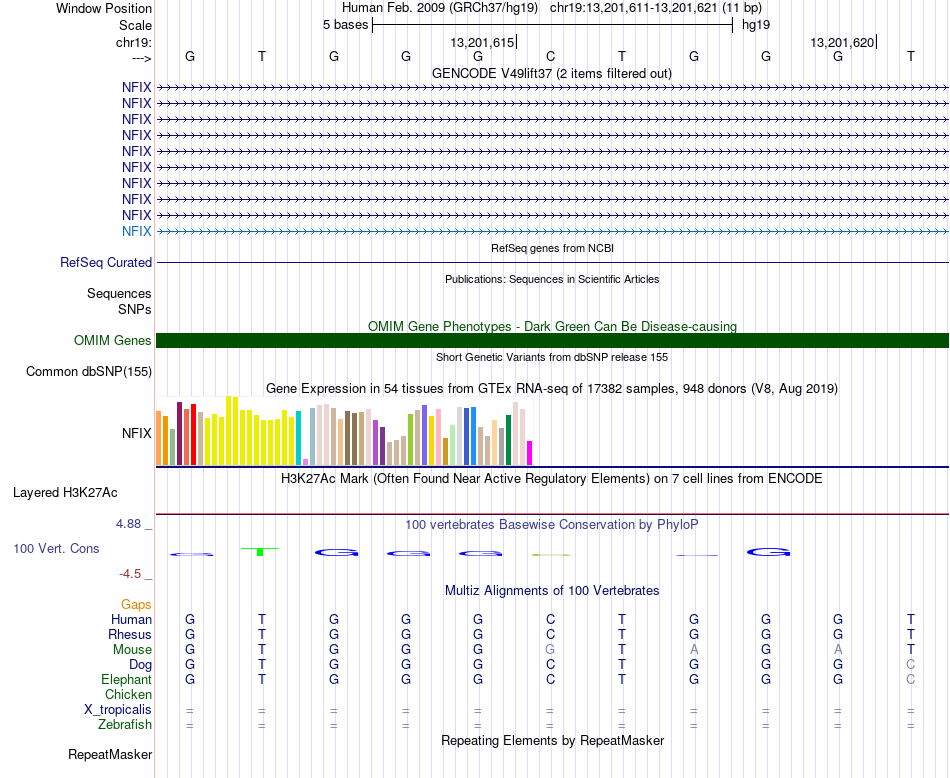950x778 pixels.
Task: Open the GTEx Gene Expression track title
Action: 552,388
